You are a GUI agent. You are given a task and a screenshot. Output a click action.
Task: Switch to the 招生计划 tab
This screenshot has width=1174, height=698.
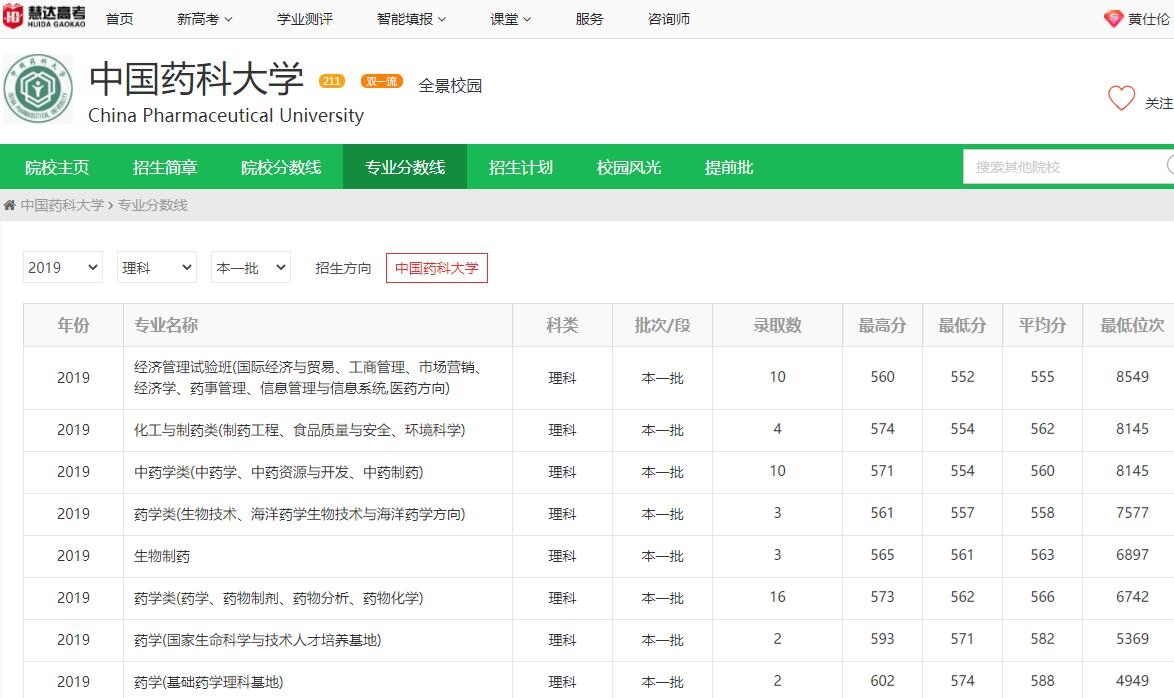point(520,167)
